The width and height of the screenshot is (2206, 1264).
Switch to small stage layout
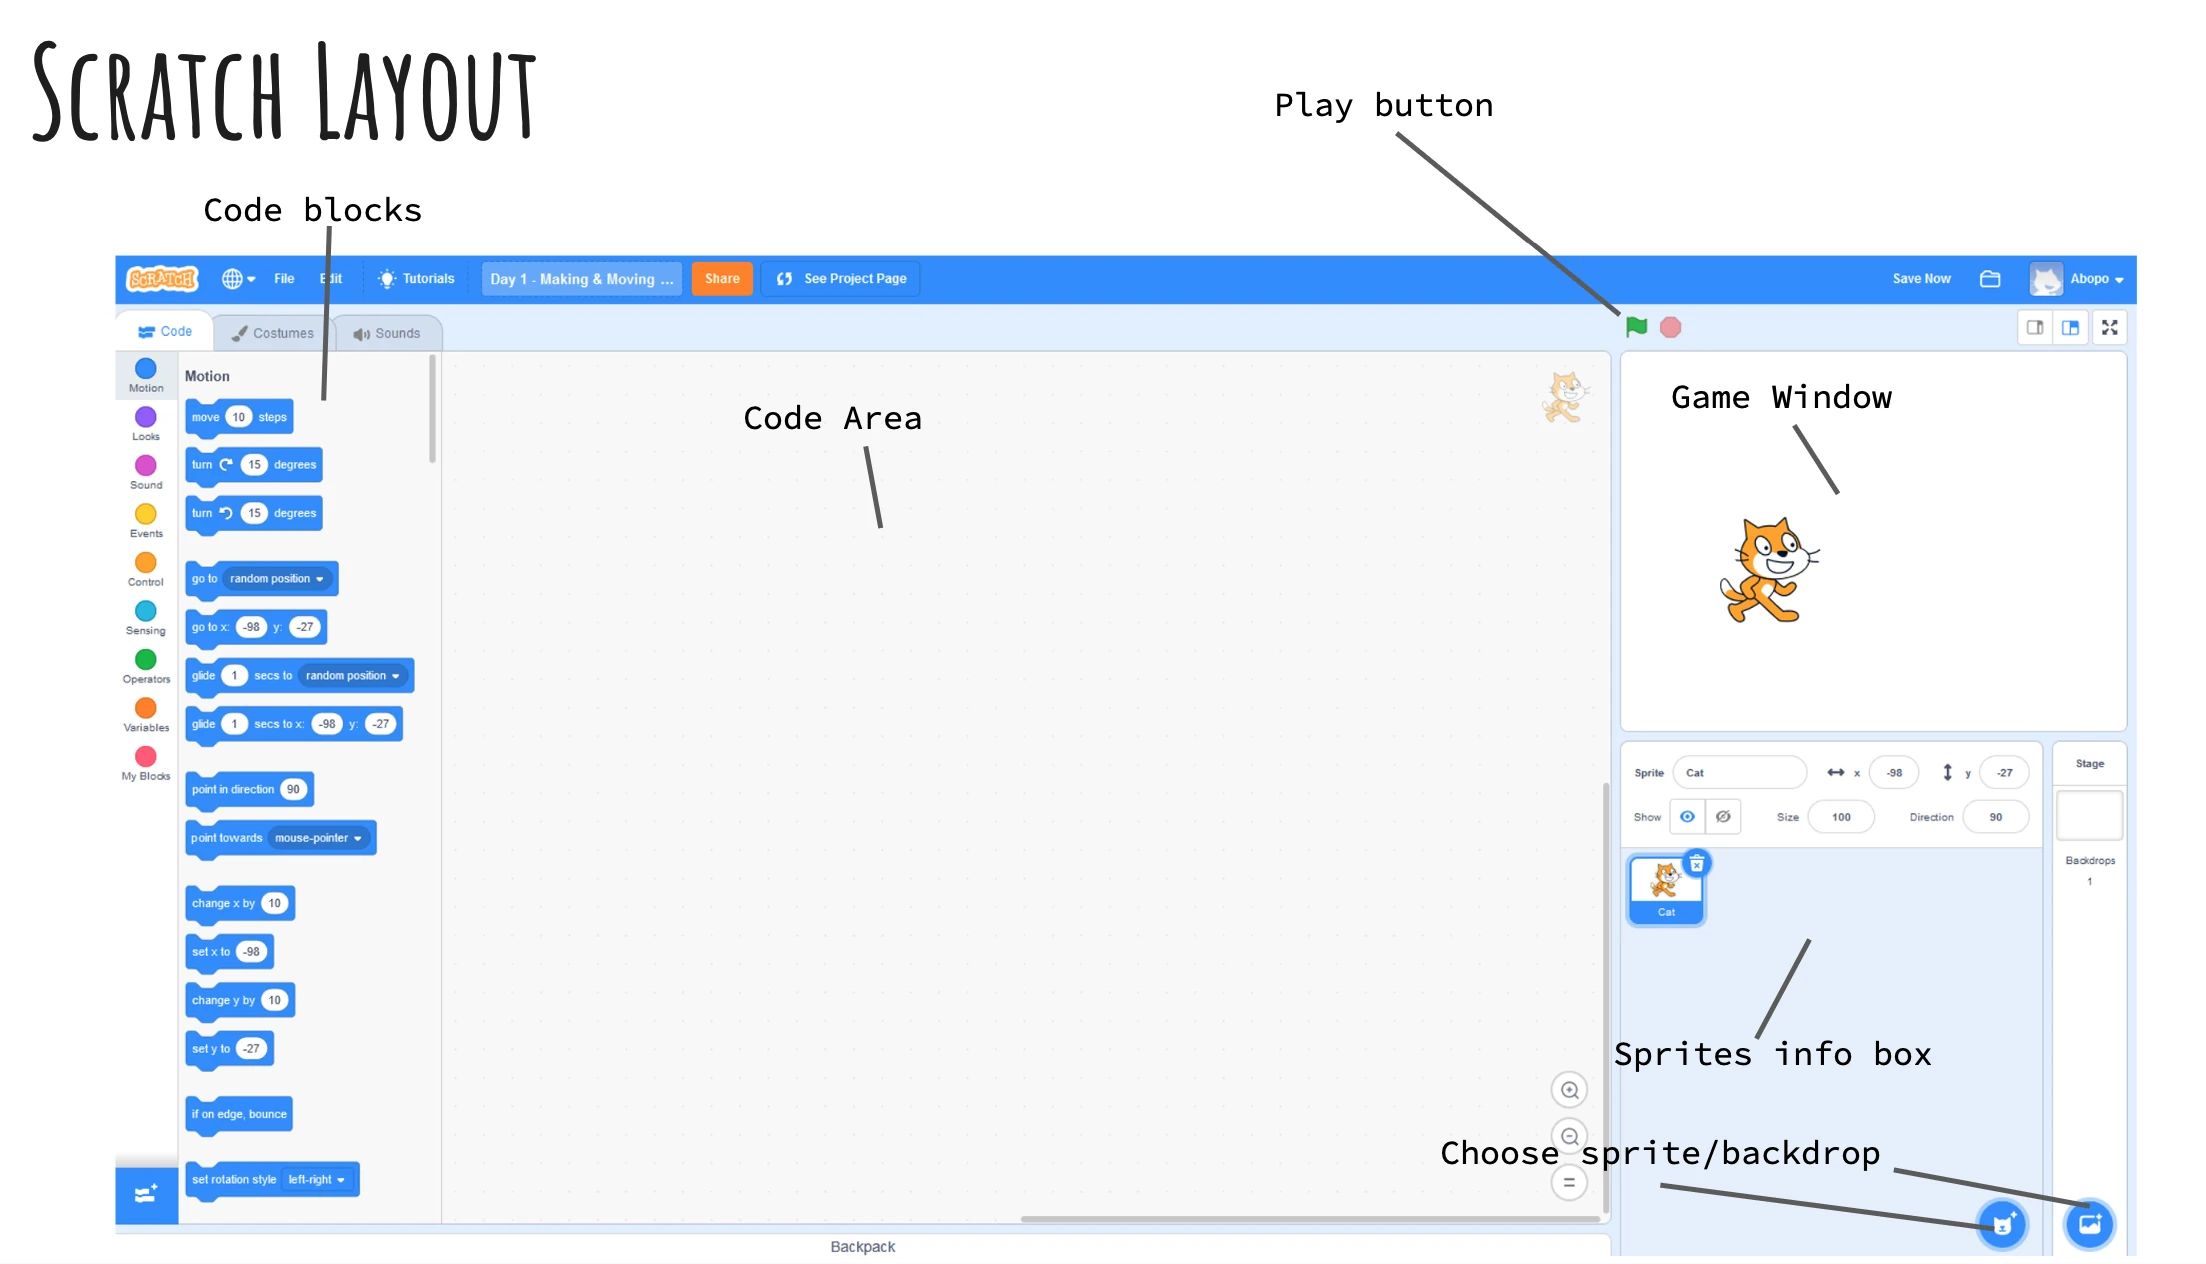[x=2034, y=327]
